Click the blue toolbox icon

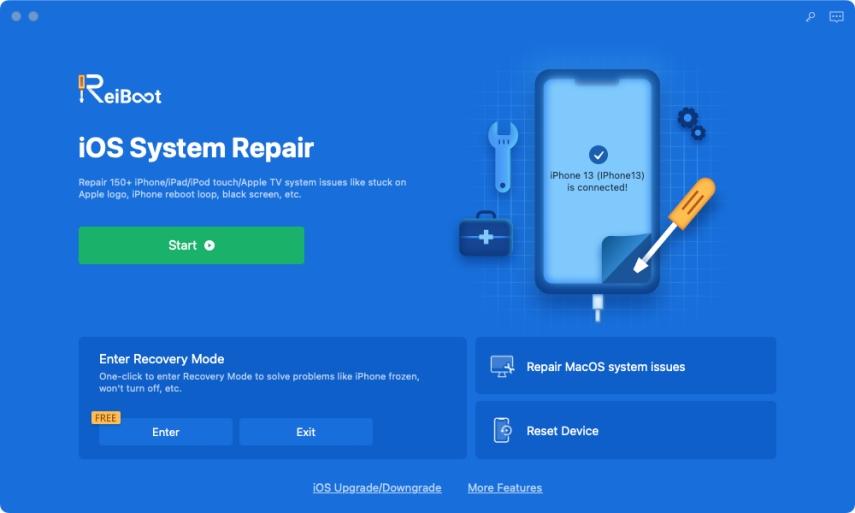click(x=486, y=237)
